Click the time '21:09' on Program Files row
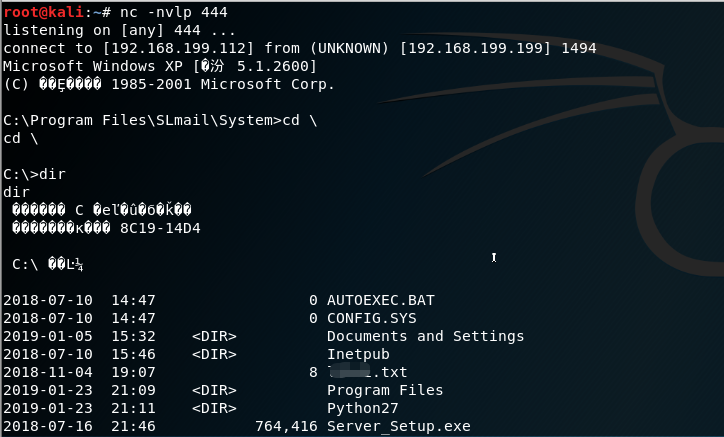The image size is (724, 437). (x=133, y=391)
